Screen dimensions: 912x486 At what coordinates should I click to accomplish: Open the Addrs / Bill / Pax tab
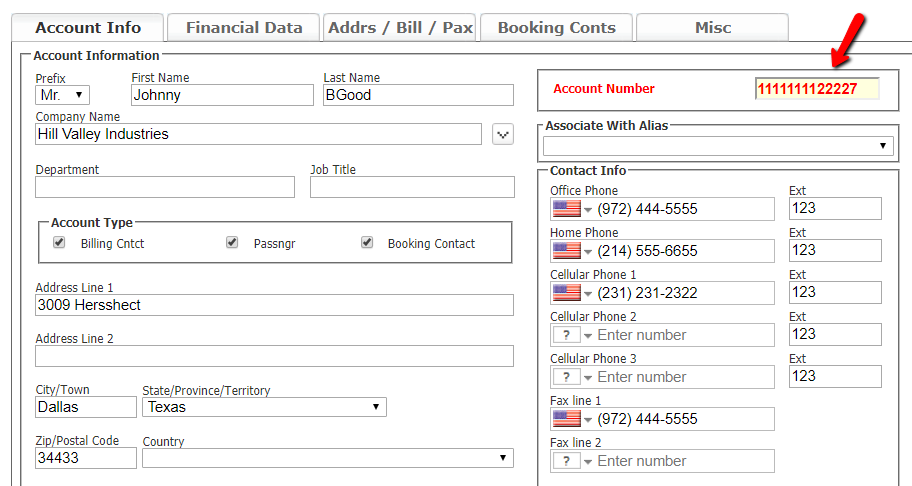[400, 28]
